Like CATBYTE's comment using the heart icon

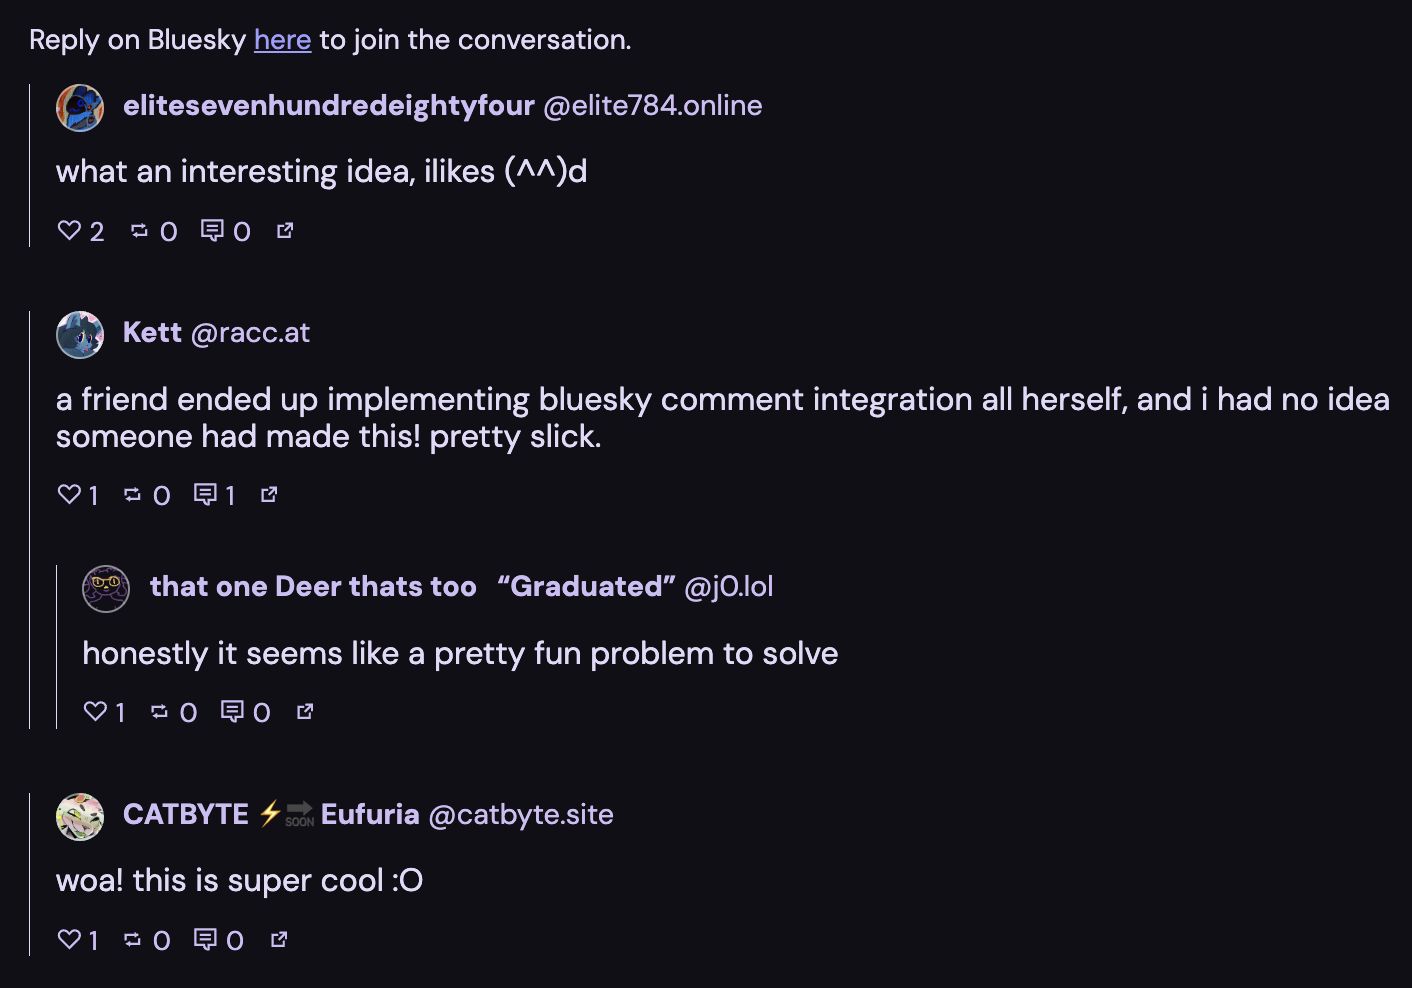(x=67, y=939)
